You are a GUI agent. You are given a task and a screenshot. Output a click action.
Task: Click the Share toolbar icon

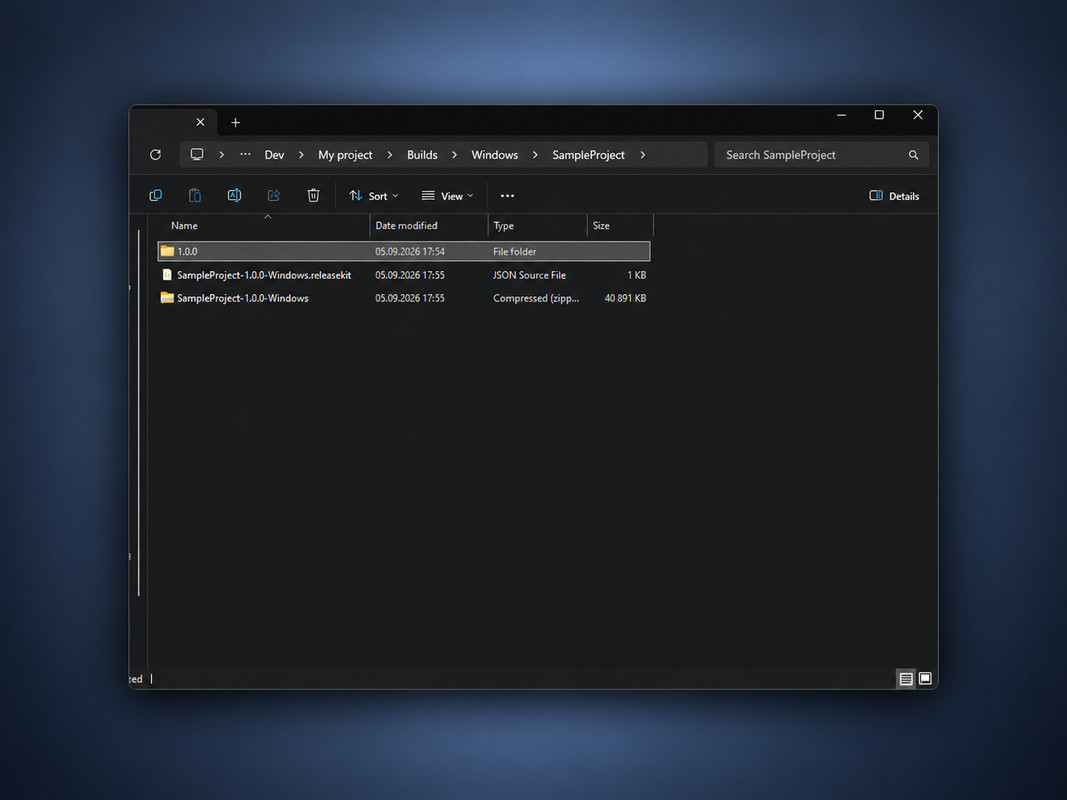coord(274,196)
